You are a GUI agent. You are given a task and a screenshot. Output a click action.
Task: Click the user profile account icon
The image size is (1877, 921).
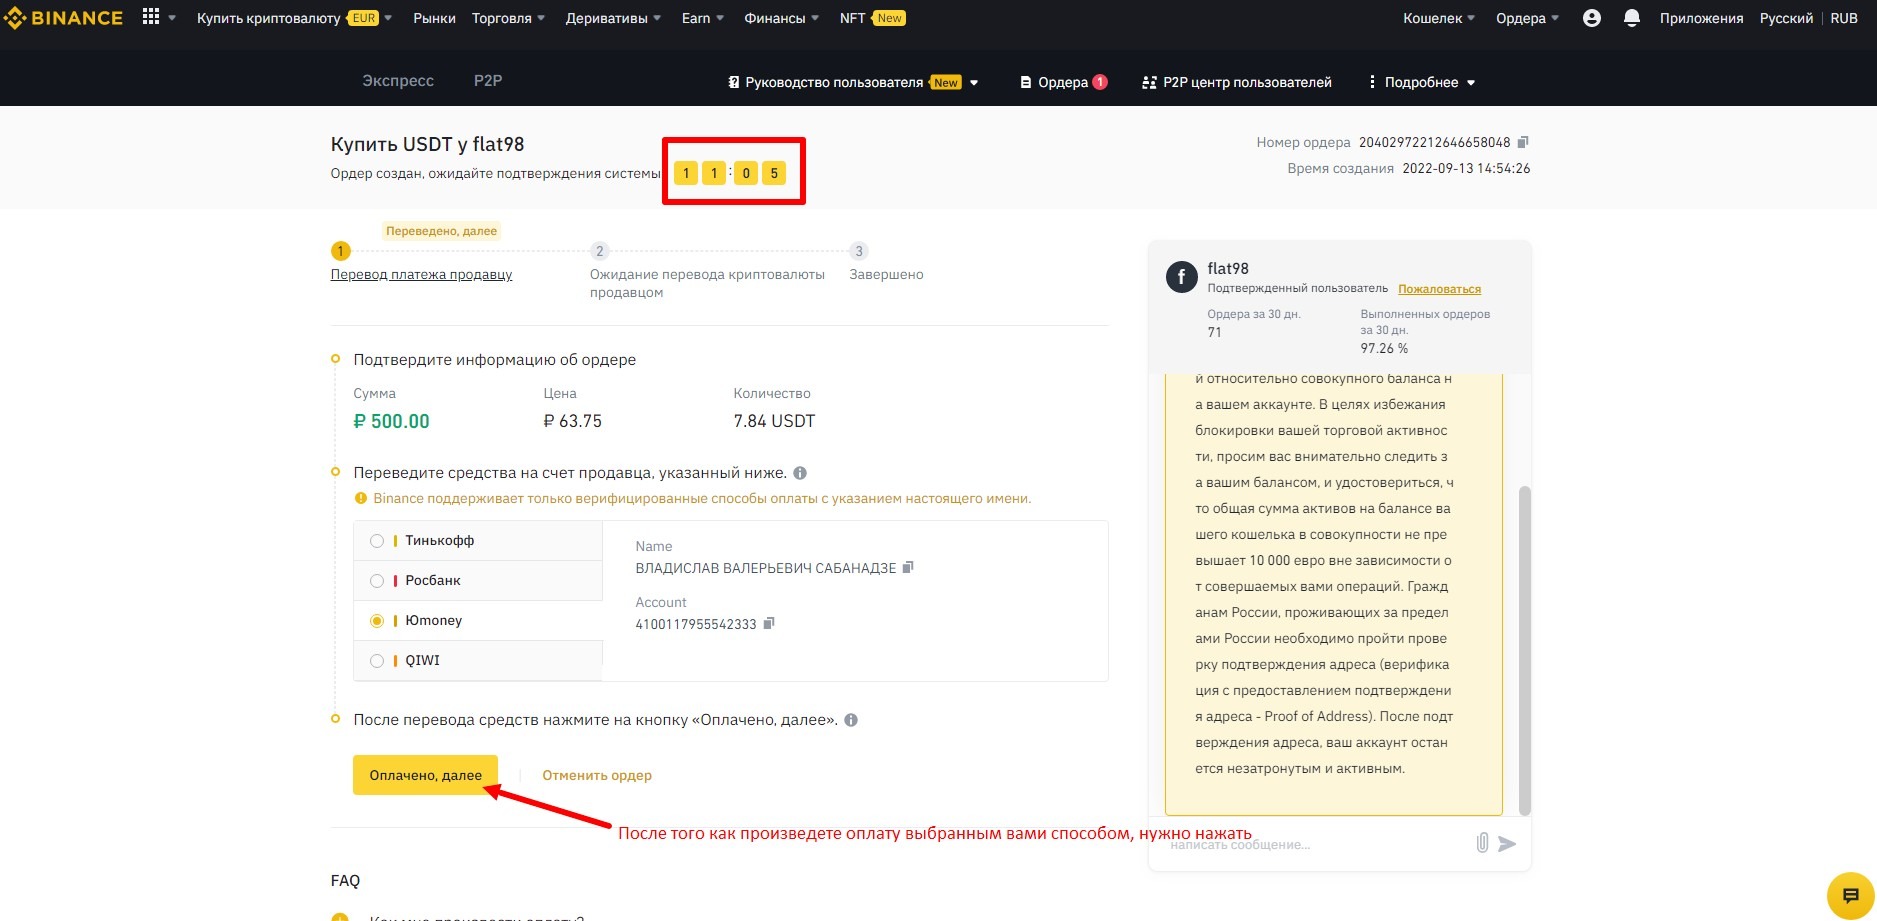(1592, 18)
